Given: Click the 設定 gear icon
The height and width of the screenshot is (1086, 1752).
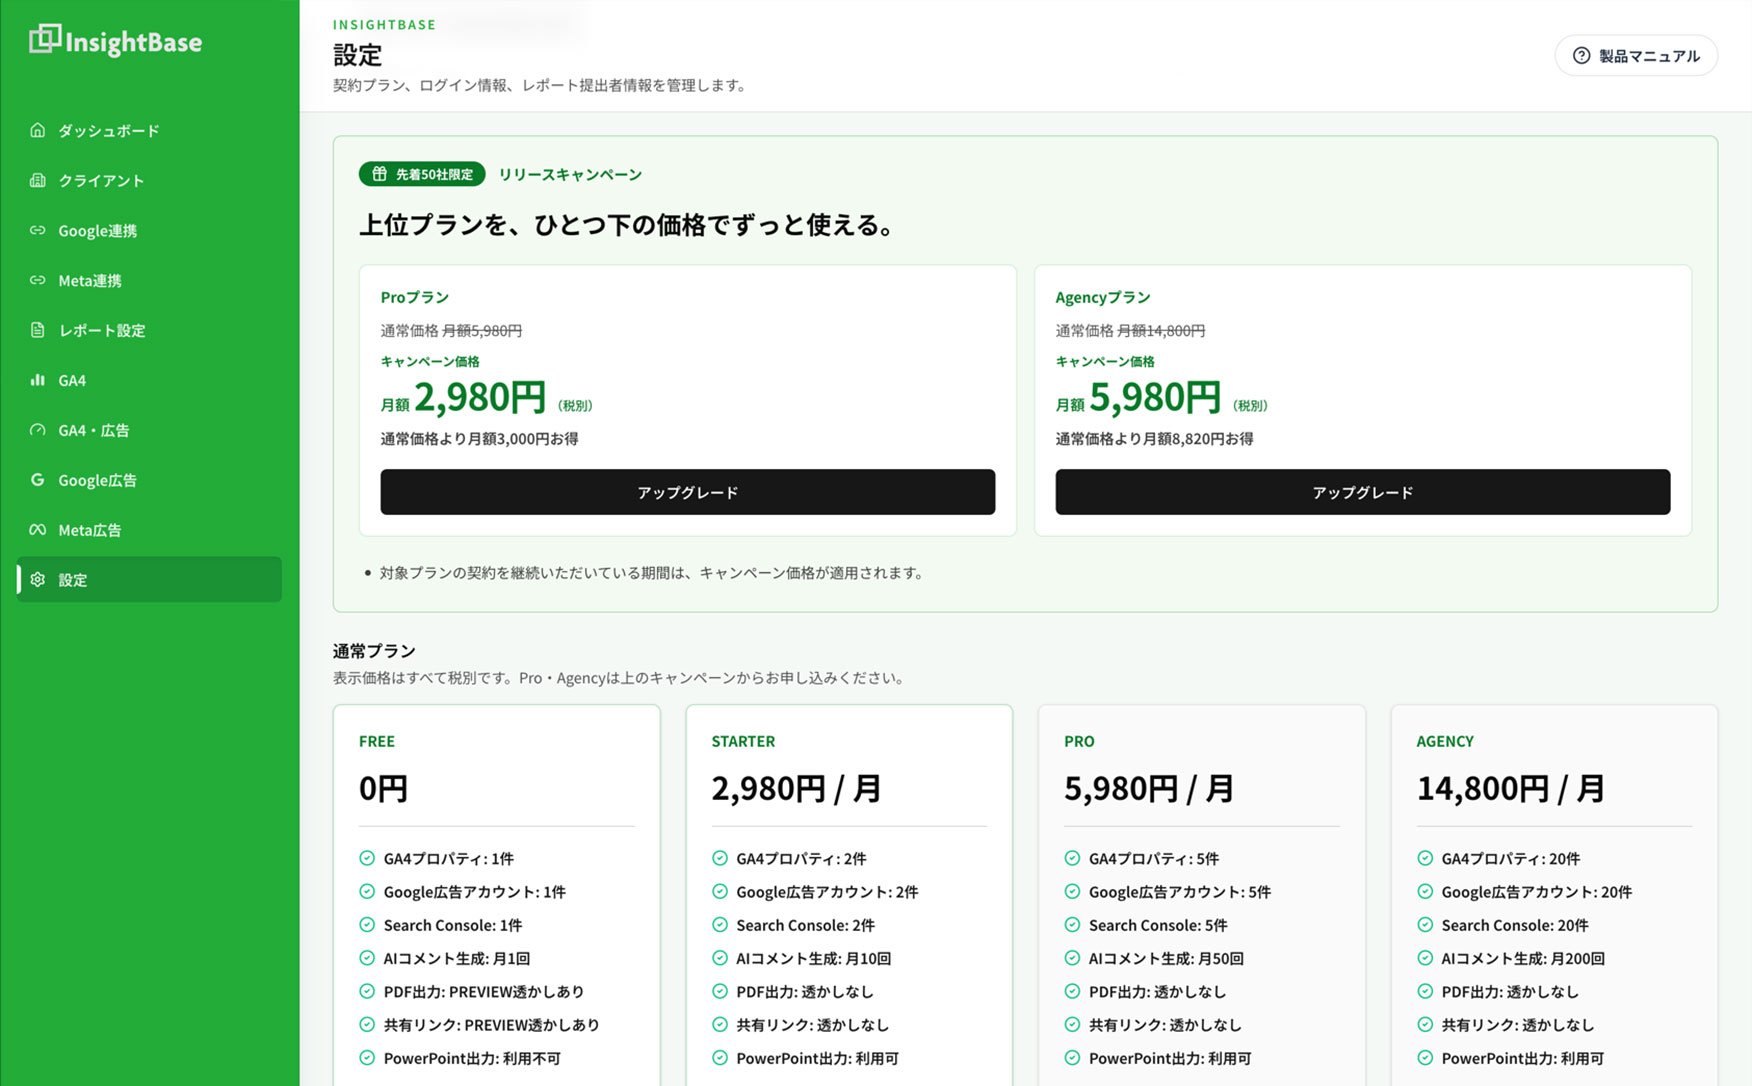Looking at the screenshot, I should coord(37,580).
